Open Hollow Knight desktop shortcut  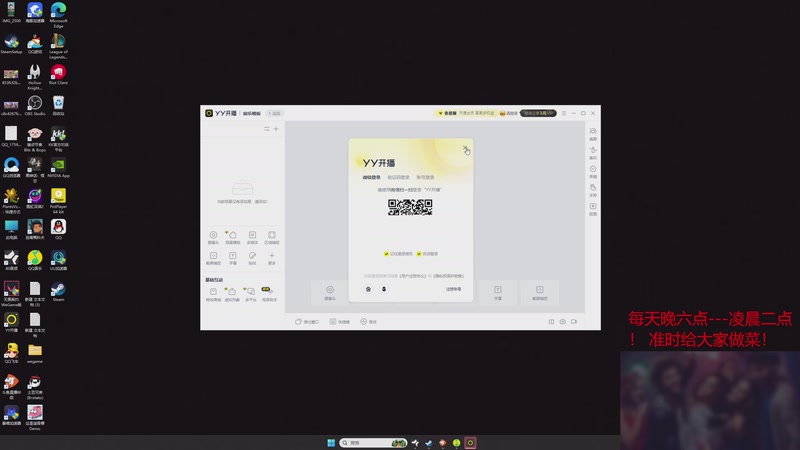[x=35, y=77]
